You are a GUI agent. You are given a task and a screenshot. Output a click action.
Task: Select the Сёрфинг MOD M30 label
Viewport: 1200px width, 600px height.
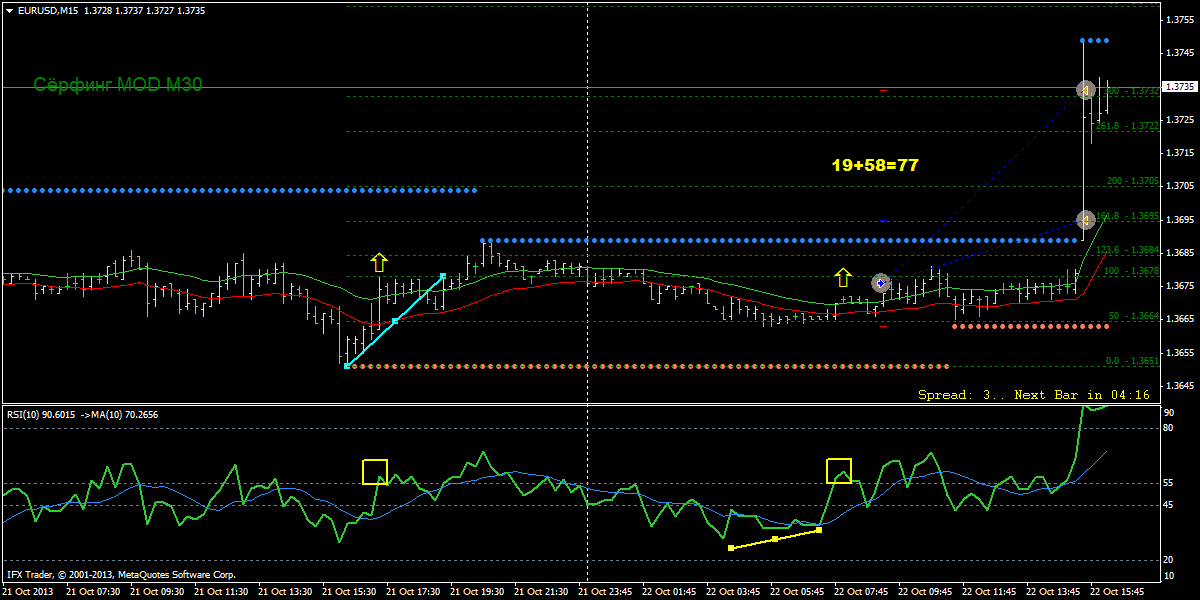(x=118, y=86)
